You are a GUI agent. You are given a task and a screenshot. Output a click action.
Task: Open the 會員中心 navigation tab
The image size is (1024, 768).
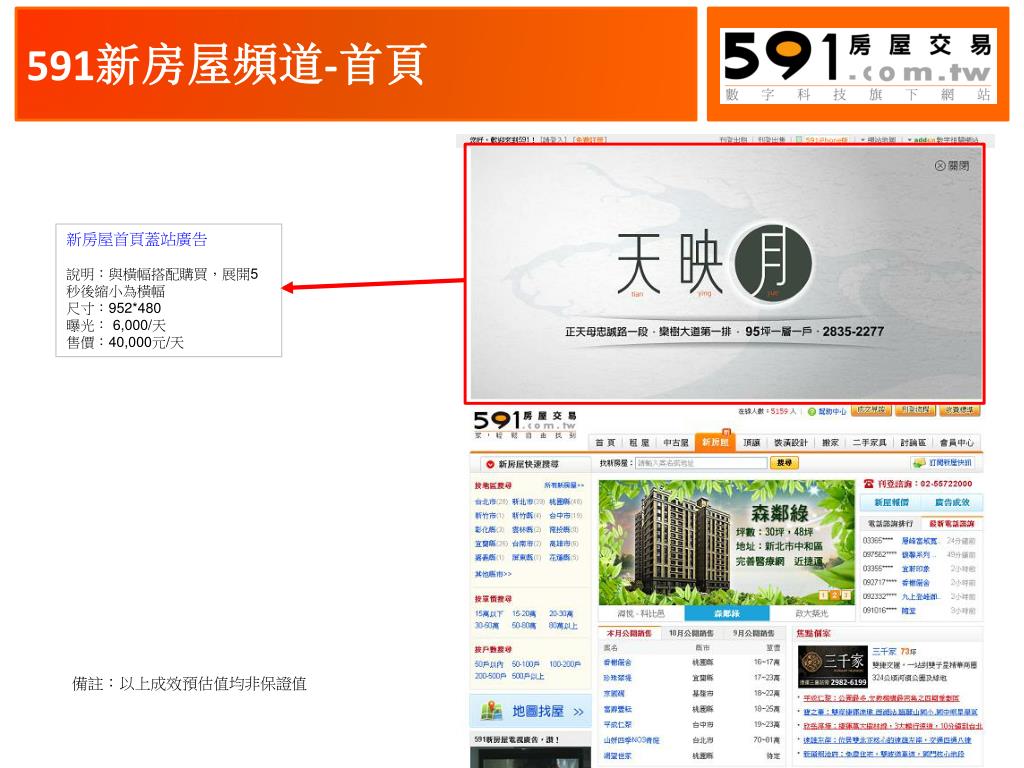pyautogui.click(x=956, y=442)
